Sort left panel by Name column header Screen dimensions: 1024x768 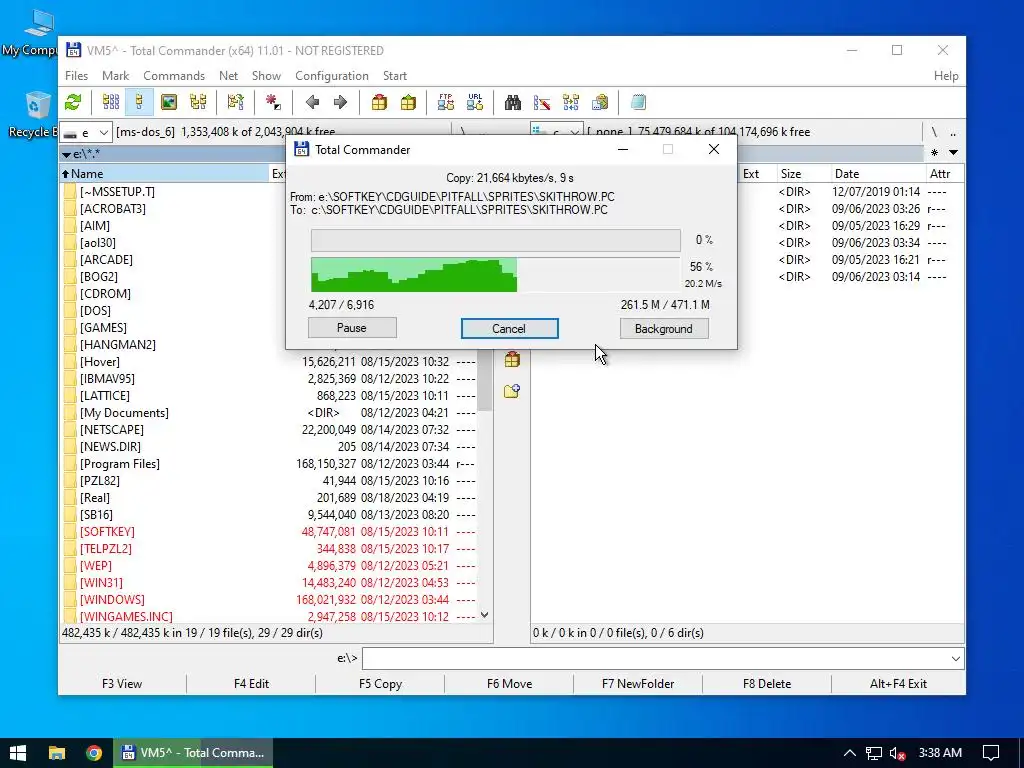[x=163, y=174]
